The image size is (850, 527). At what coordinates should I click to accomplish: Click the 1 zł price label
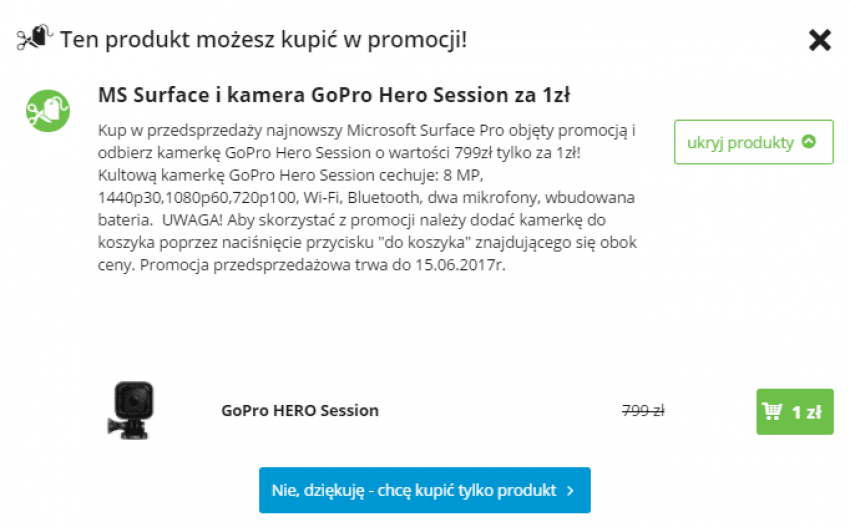point(807,412)
